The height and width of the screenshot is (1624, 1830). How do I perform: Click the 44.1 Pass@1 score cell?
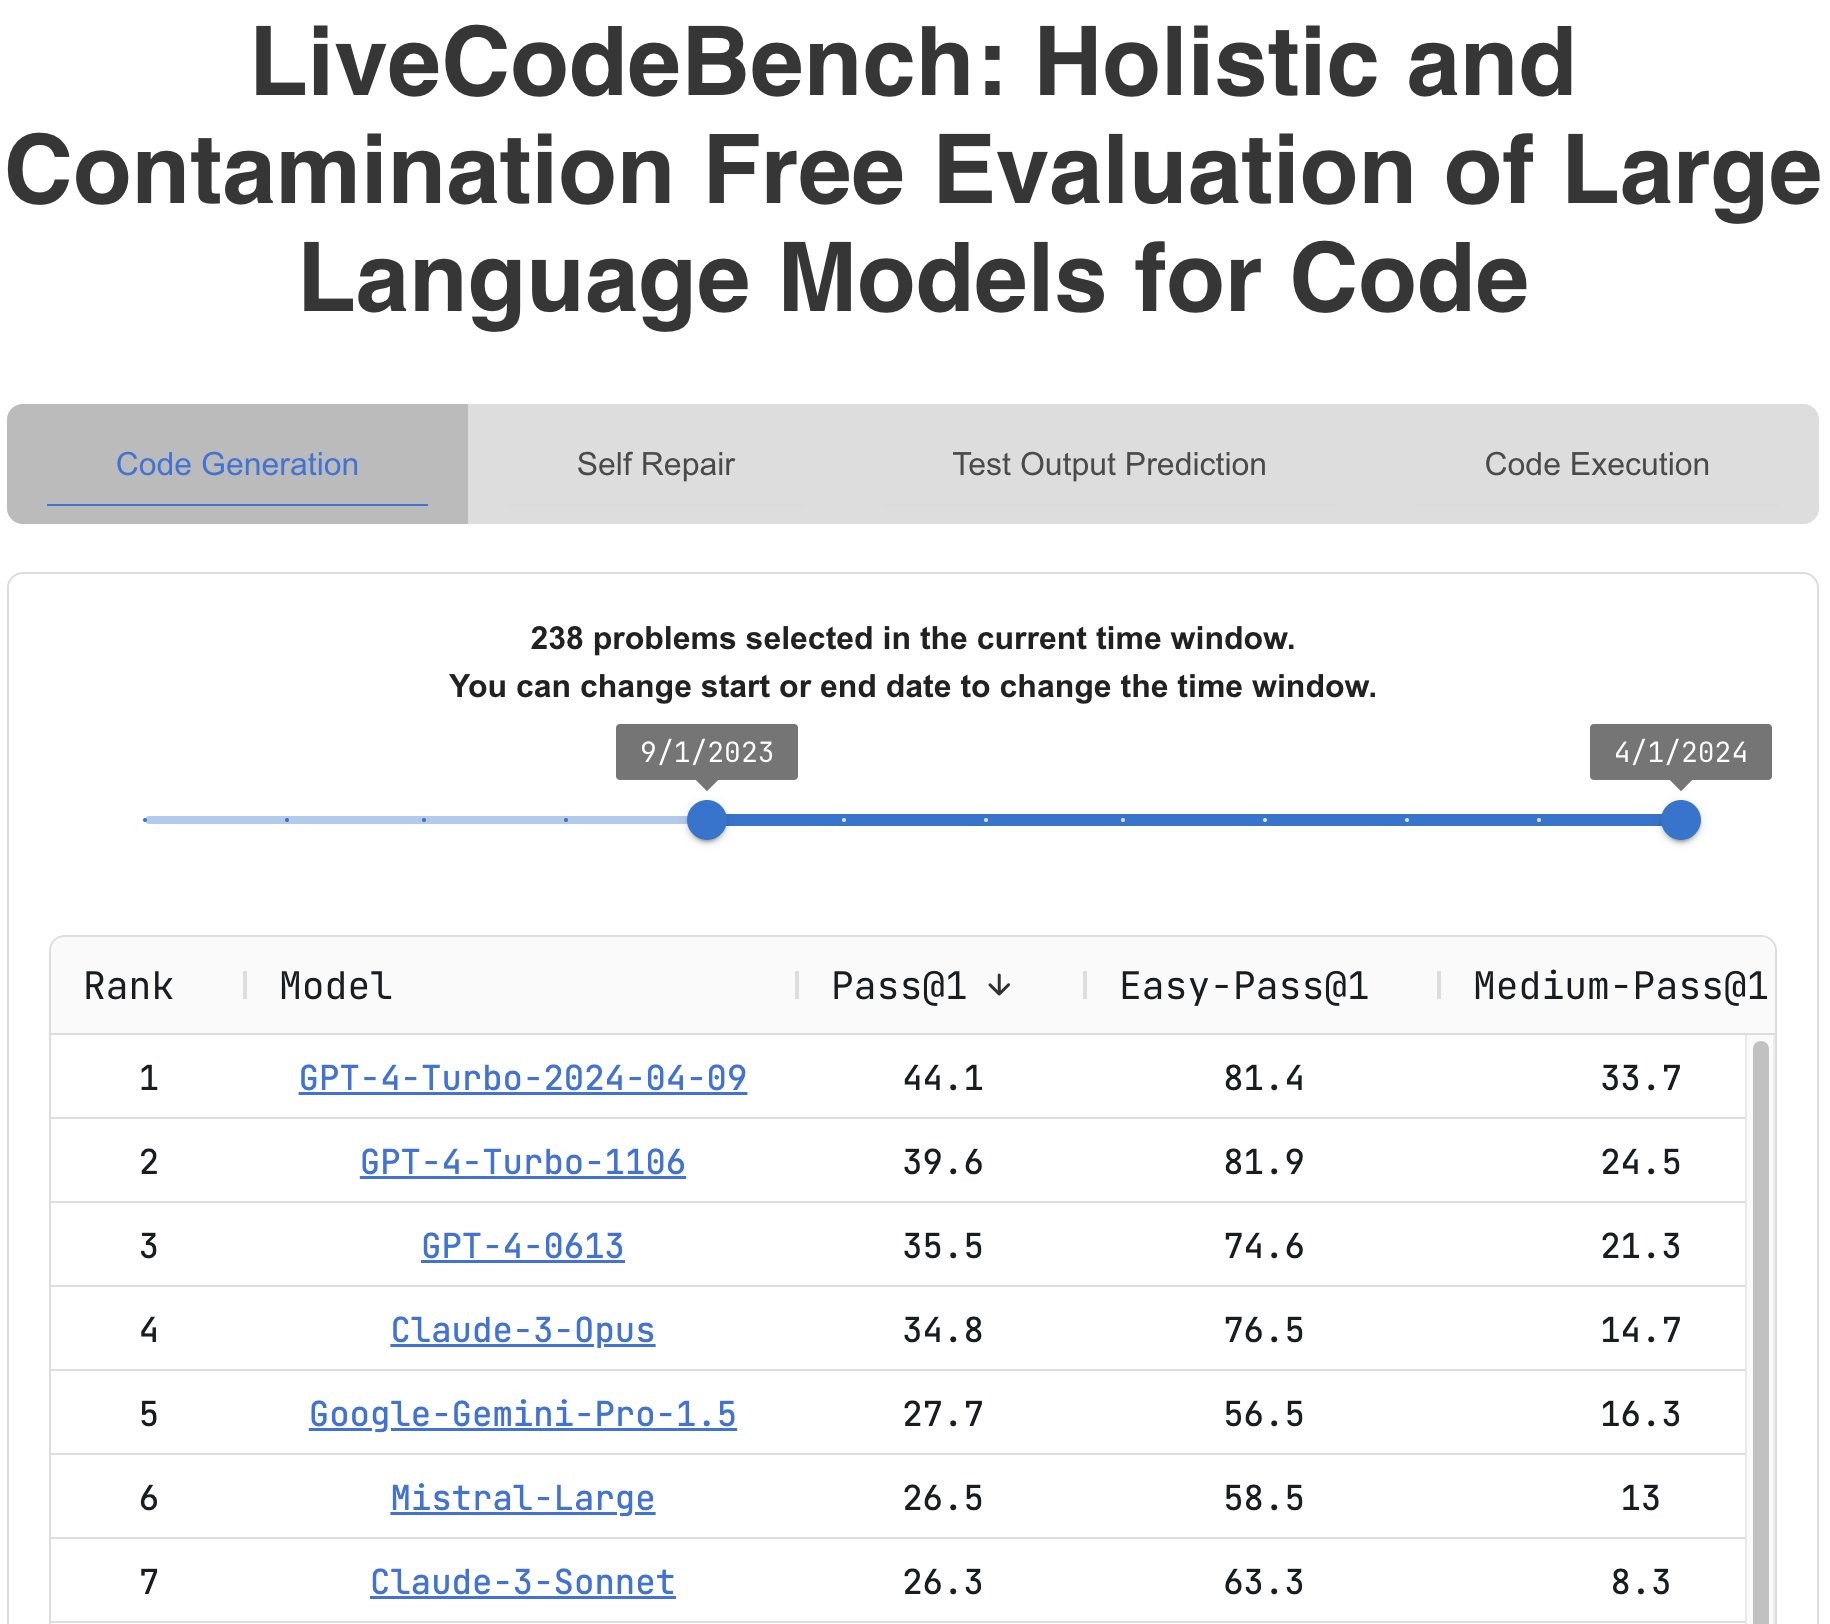(943, 1078)
